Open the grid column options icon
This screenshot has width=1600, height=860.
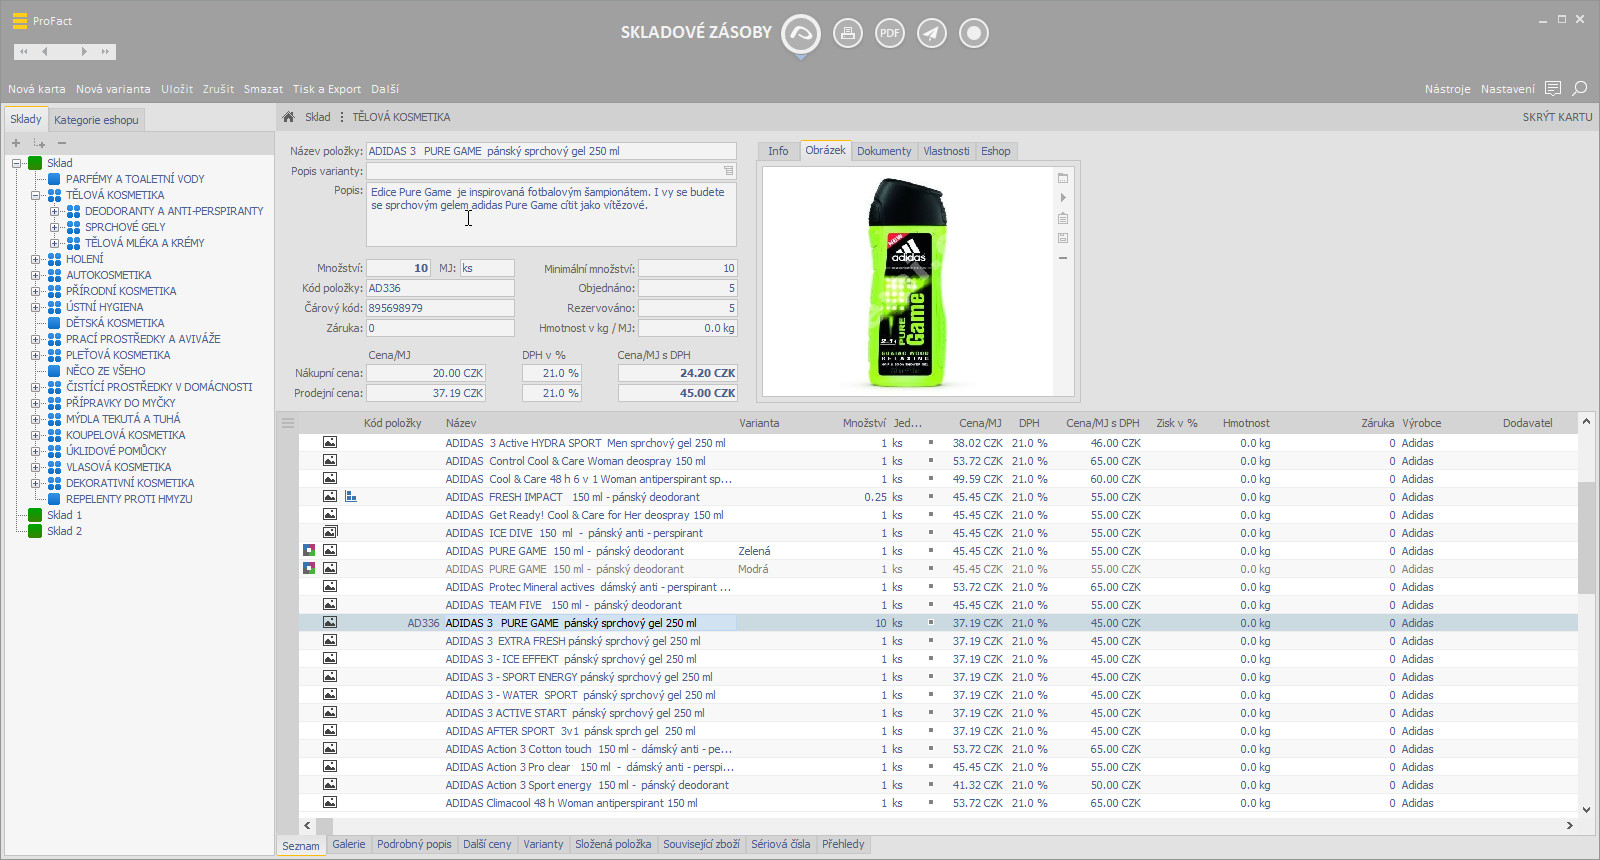(x=288, y=423)
